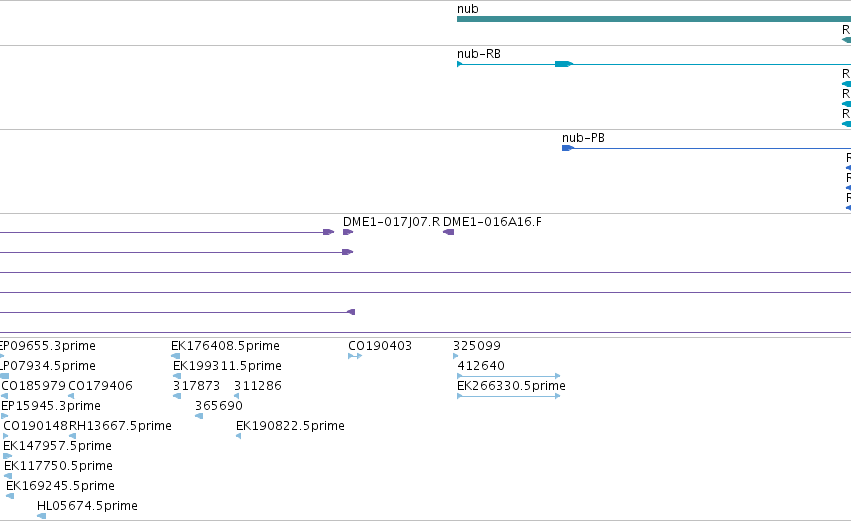The height and width of the screenshot is (521, 851).
Task: Open feature 412640
Action: pos(481,366)
